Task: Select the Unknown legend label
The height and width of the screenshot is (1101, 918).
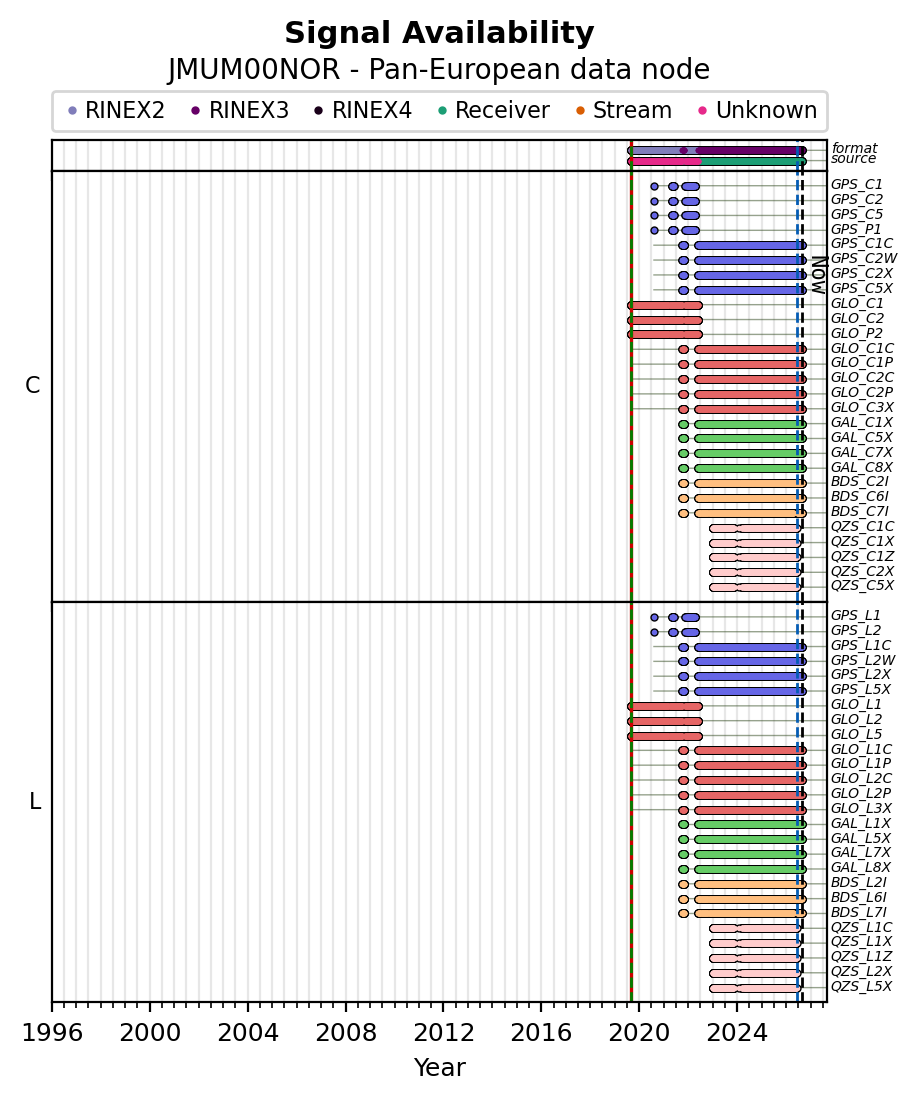Action: coord(766,111)
